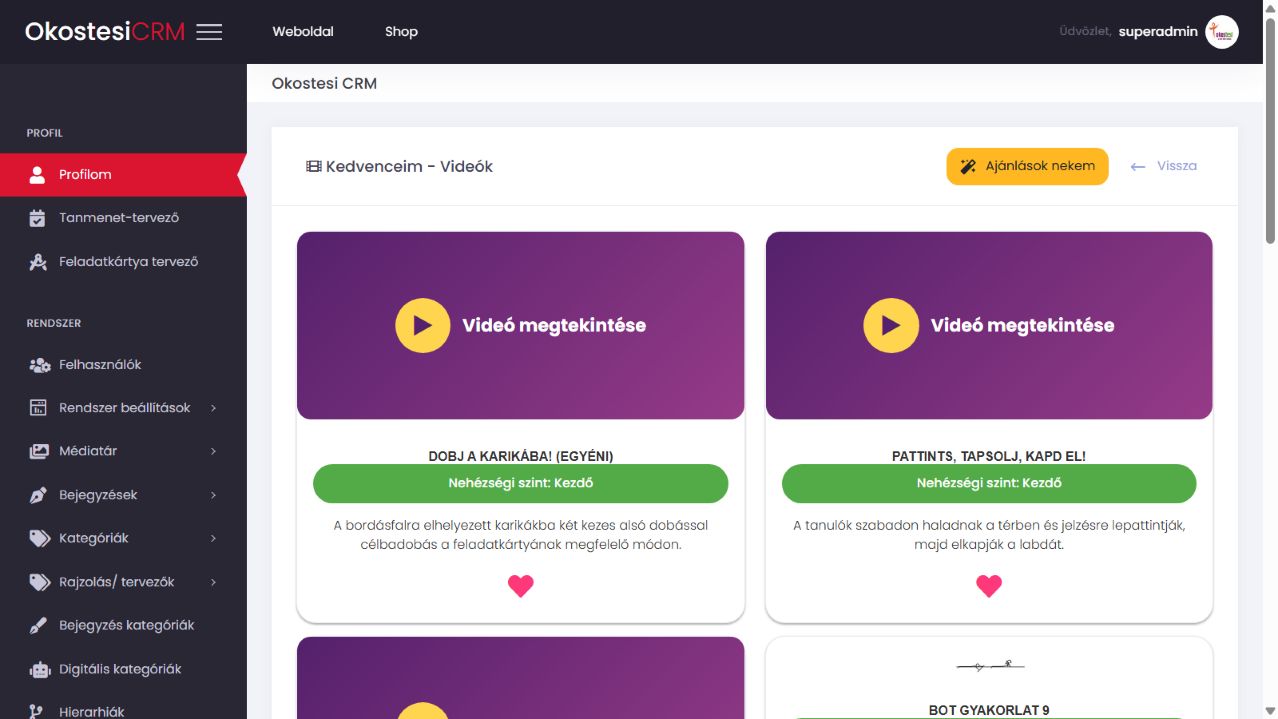Click the Hierarhiák branch icon
Screen dimensions: 1278x719
click(38, 711)
